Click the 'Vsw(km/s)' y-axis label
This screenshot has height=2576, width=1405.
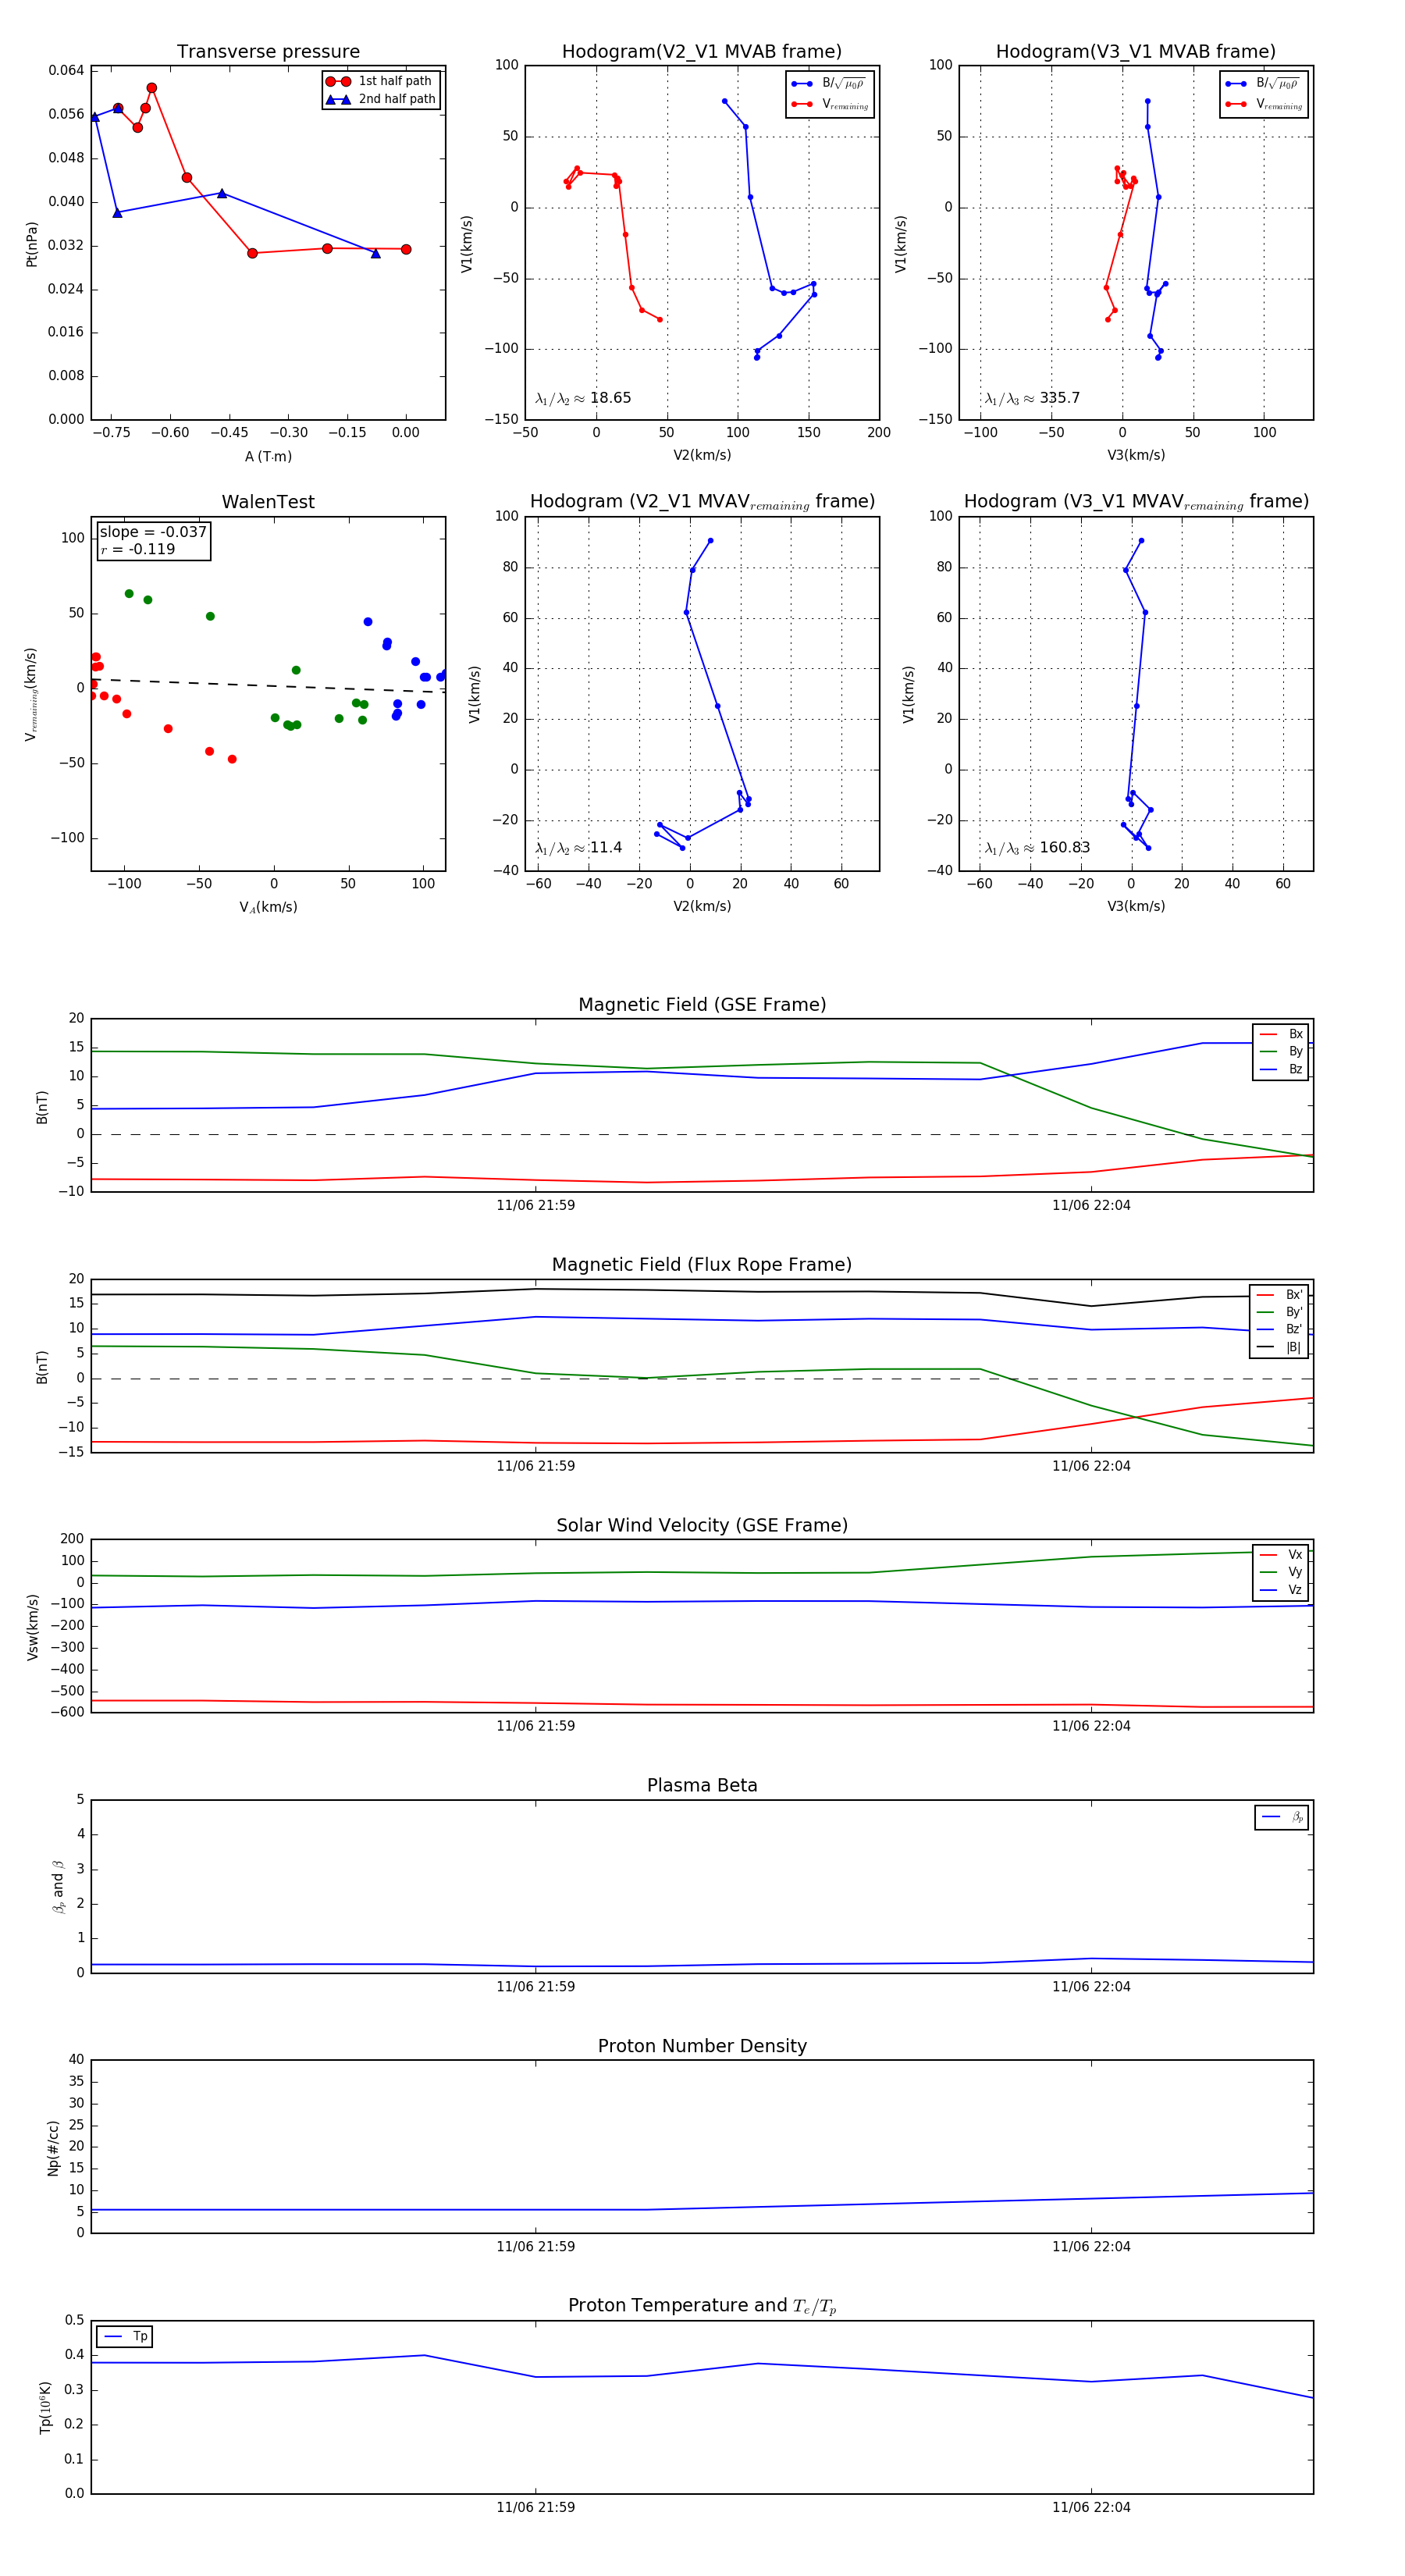tap(33, 1627)
